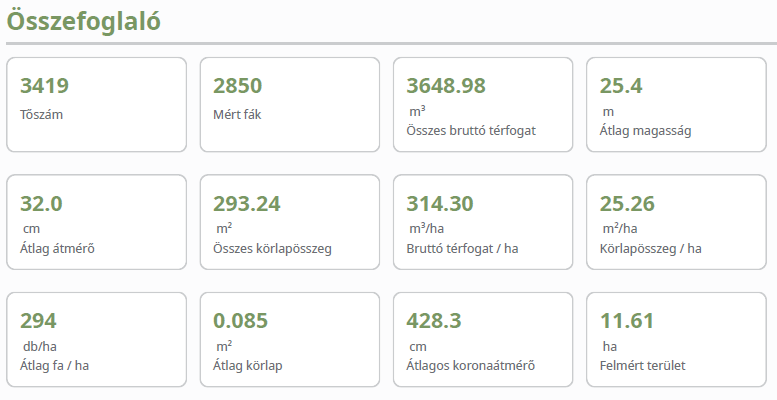The height and width of the screenshot is (400, 777).
Task: Click the Felmért terület label
Action: 642,366
